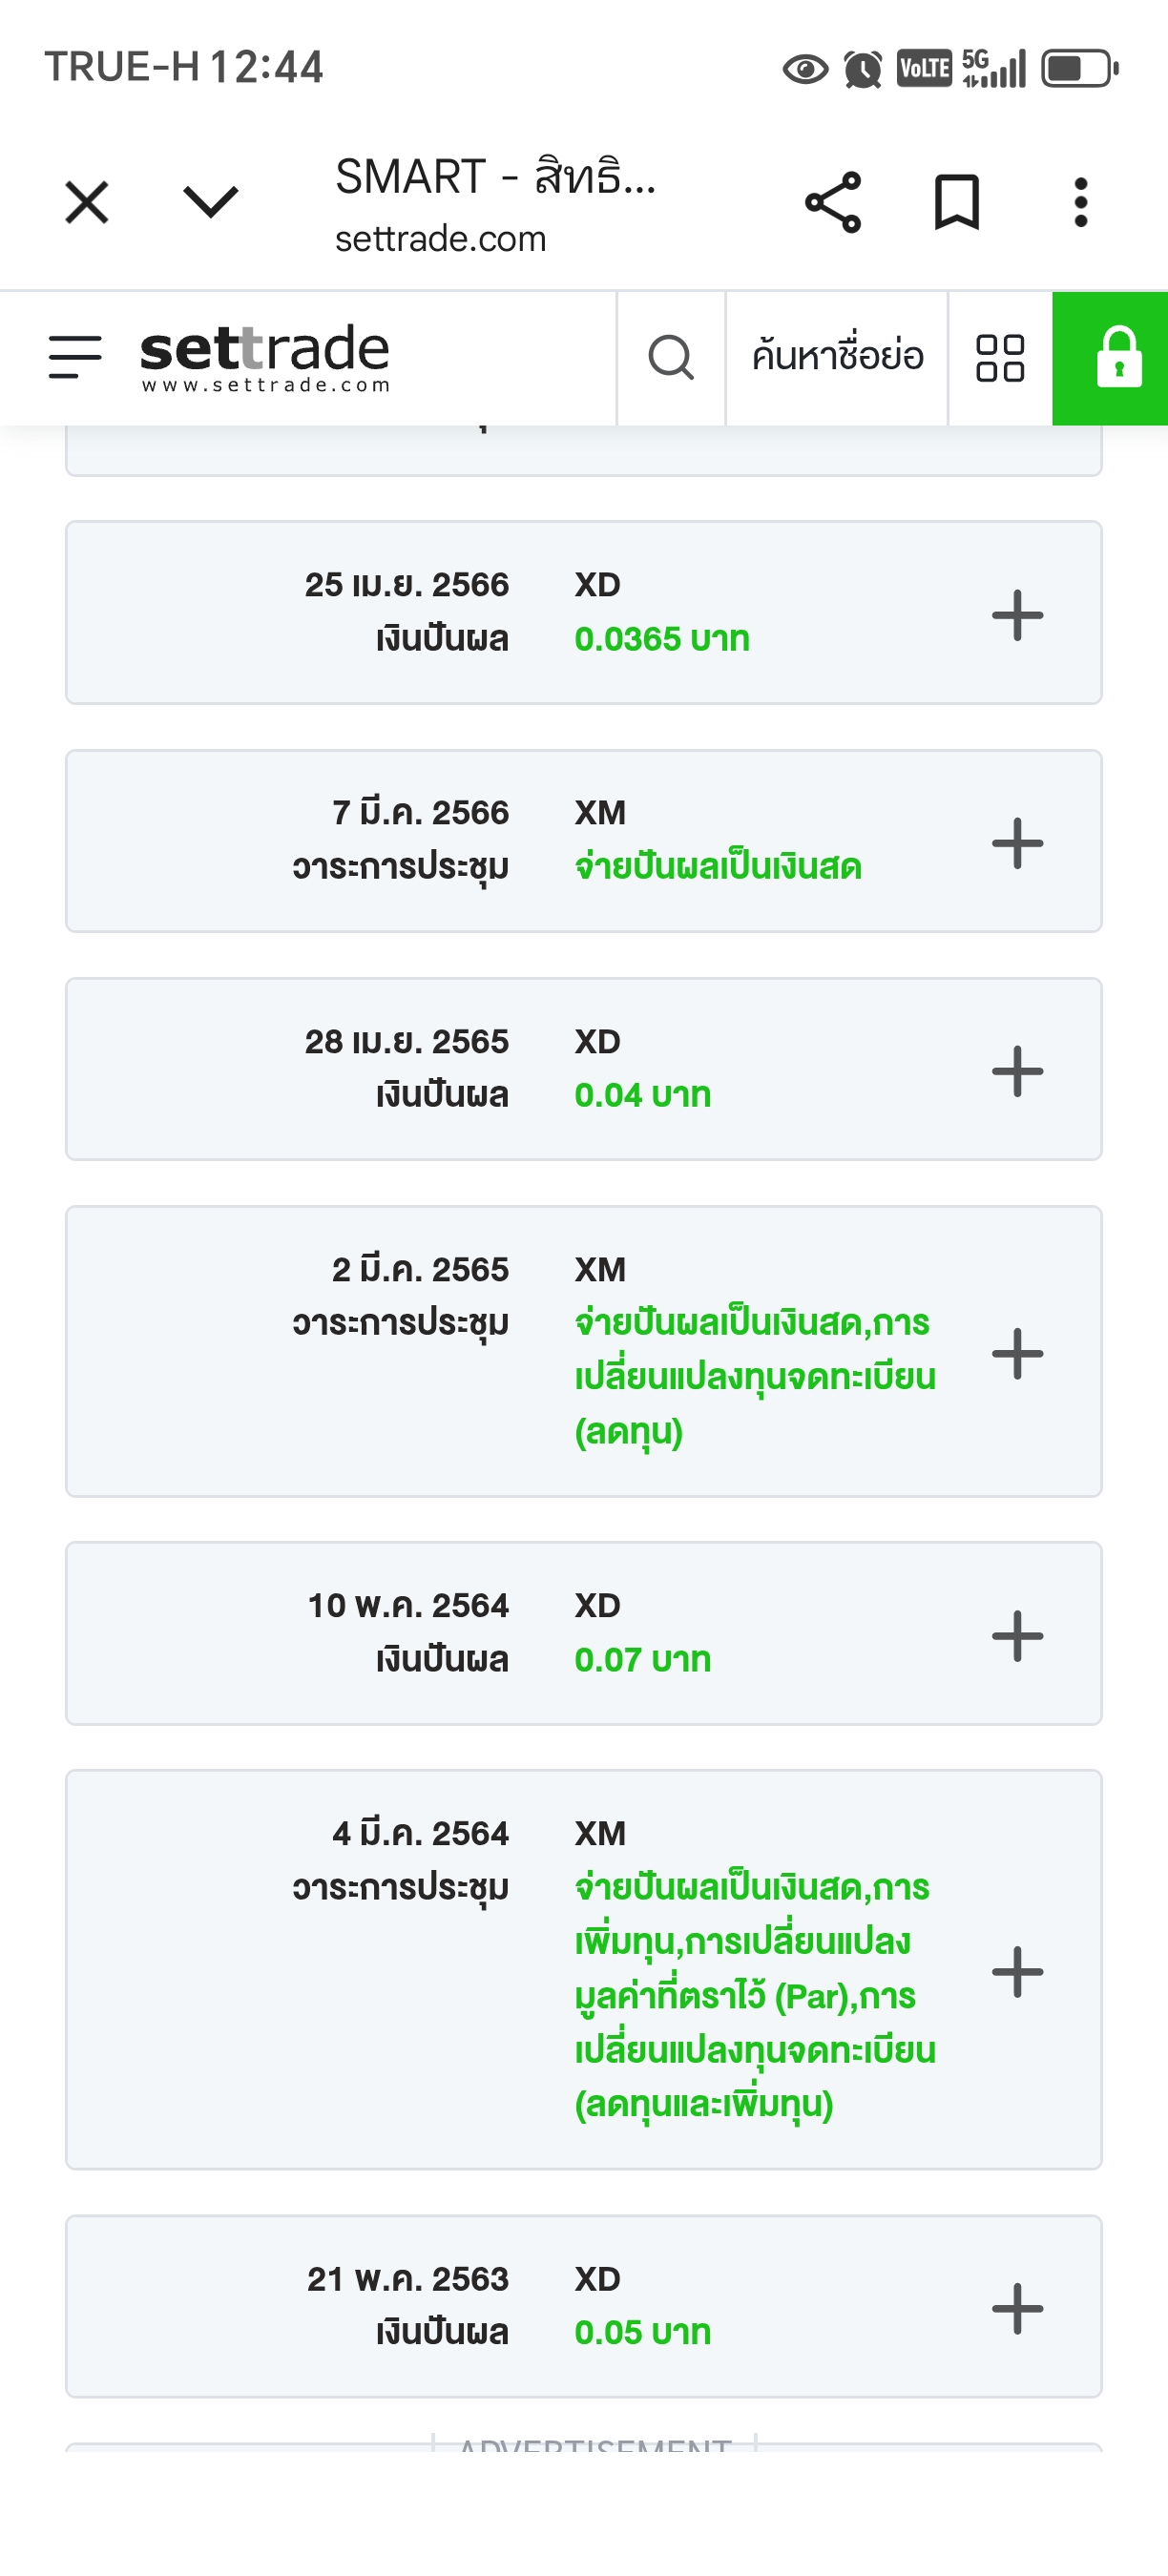
Task: Expand the 25 เม.ย. 2566 XD entry
Action: (x=1017, y=614)
